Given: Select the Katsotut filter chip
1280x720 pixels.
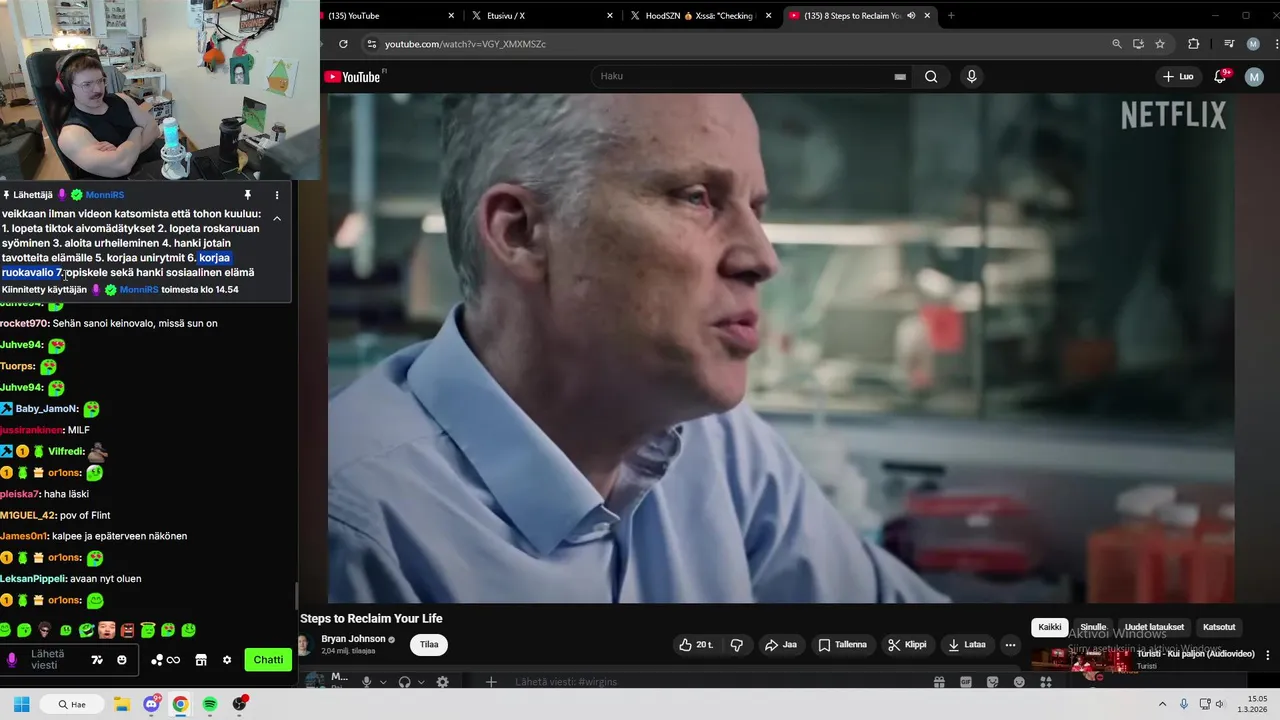Looking at the screenshot, I should coord(1219,627).
